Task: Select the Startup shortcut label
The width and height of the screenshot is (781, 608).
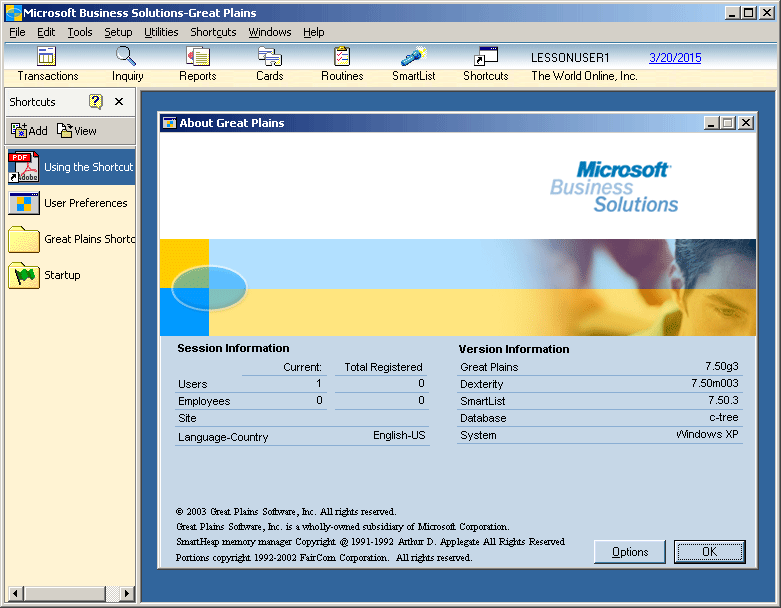Action: [62, 275]
